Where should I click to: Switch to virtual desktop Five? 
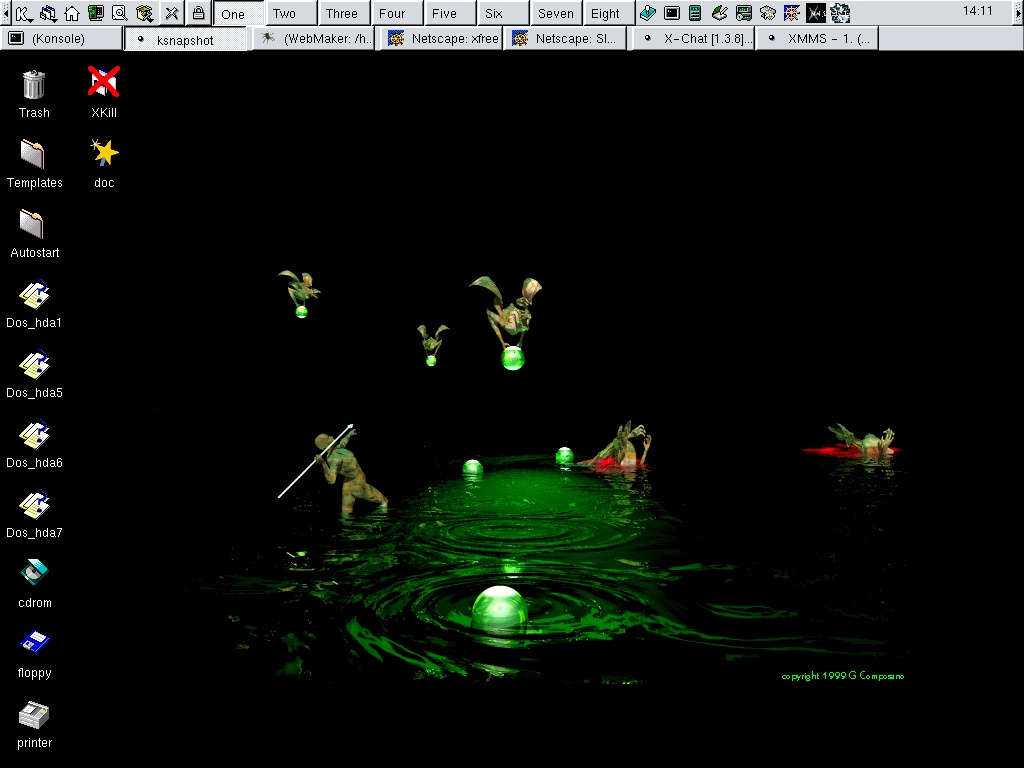tap(449, 13)
